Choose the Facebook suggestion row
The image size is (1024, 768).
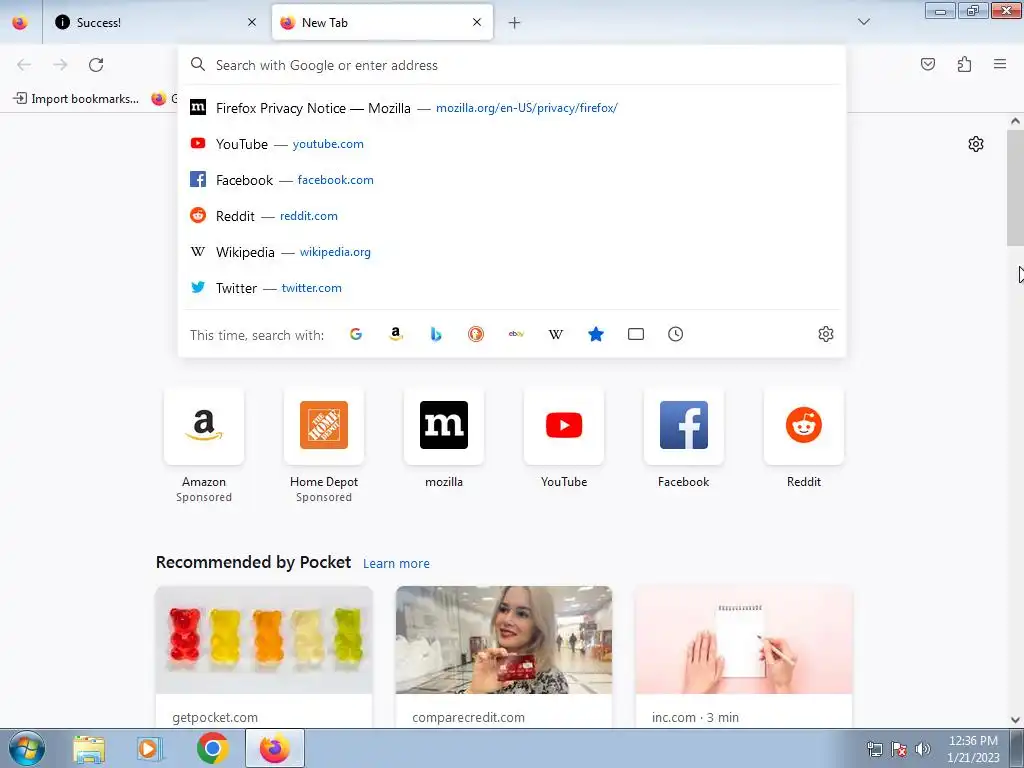click(x=512, y=180)
